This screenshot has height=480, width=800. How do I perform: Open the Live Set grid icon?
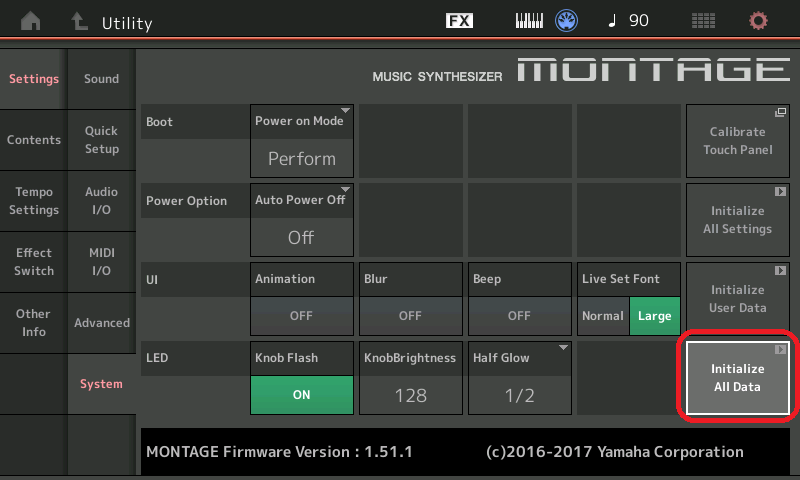pyautogui.click(x=703, y=21)
